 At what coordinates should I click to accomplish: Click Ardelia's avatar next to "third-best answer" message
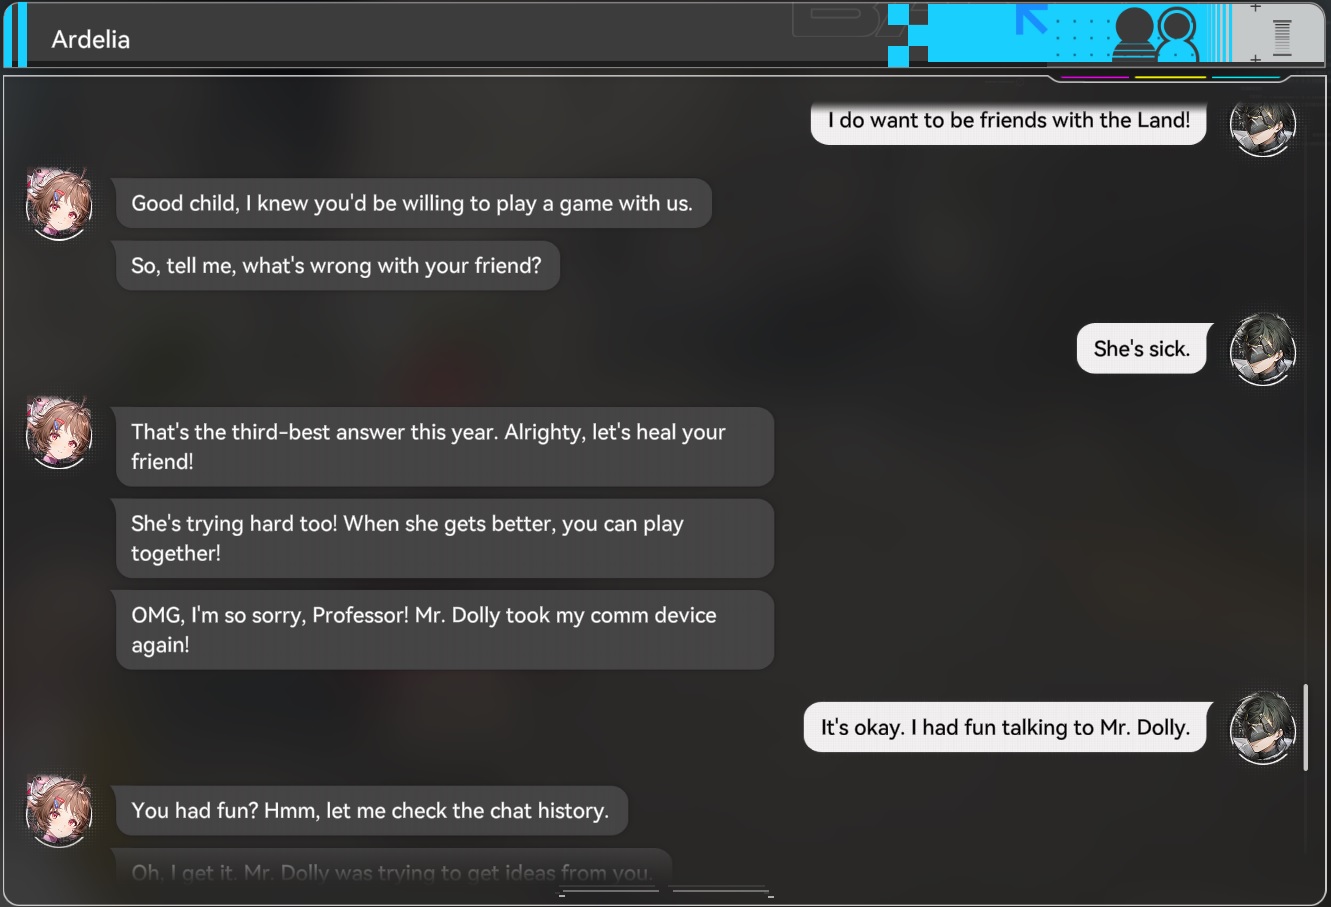[59, 433]
